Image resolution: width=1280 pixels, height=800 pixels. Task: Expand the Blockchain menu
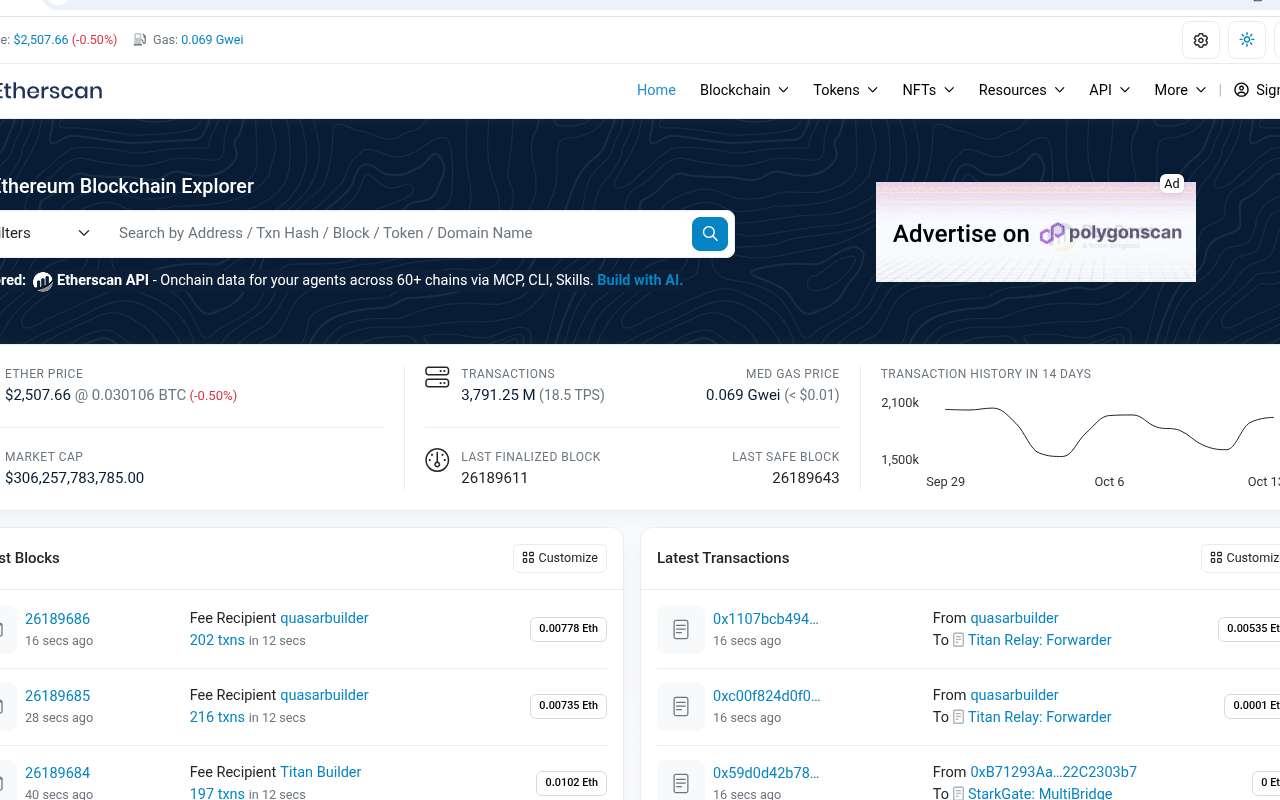[744, 90]
